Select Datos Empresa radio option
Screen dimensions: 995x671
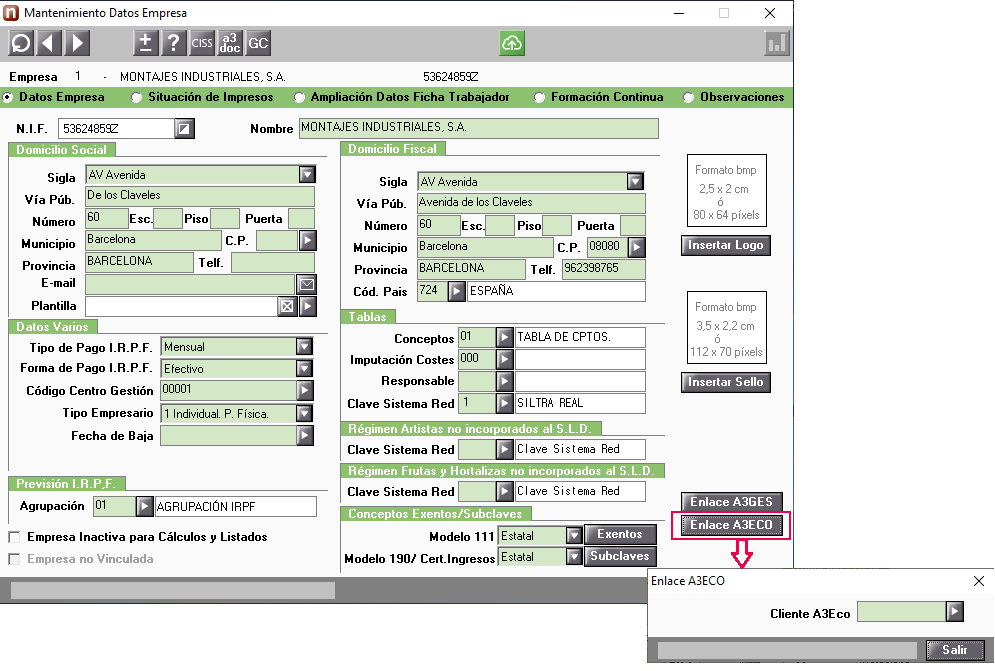(x=8, y=97)
